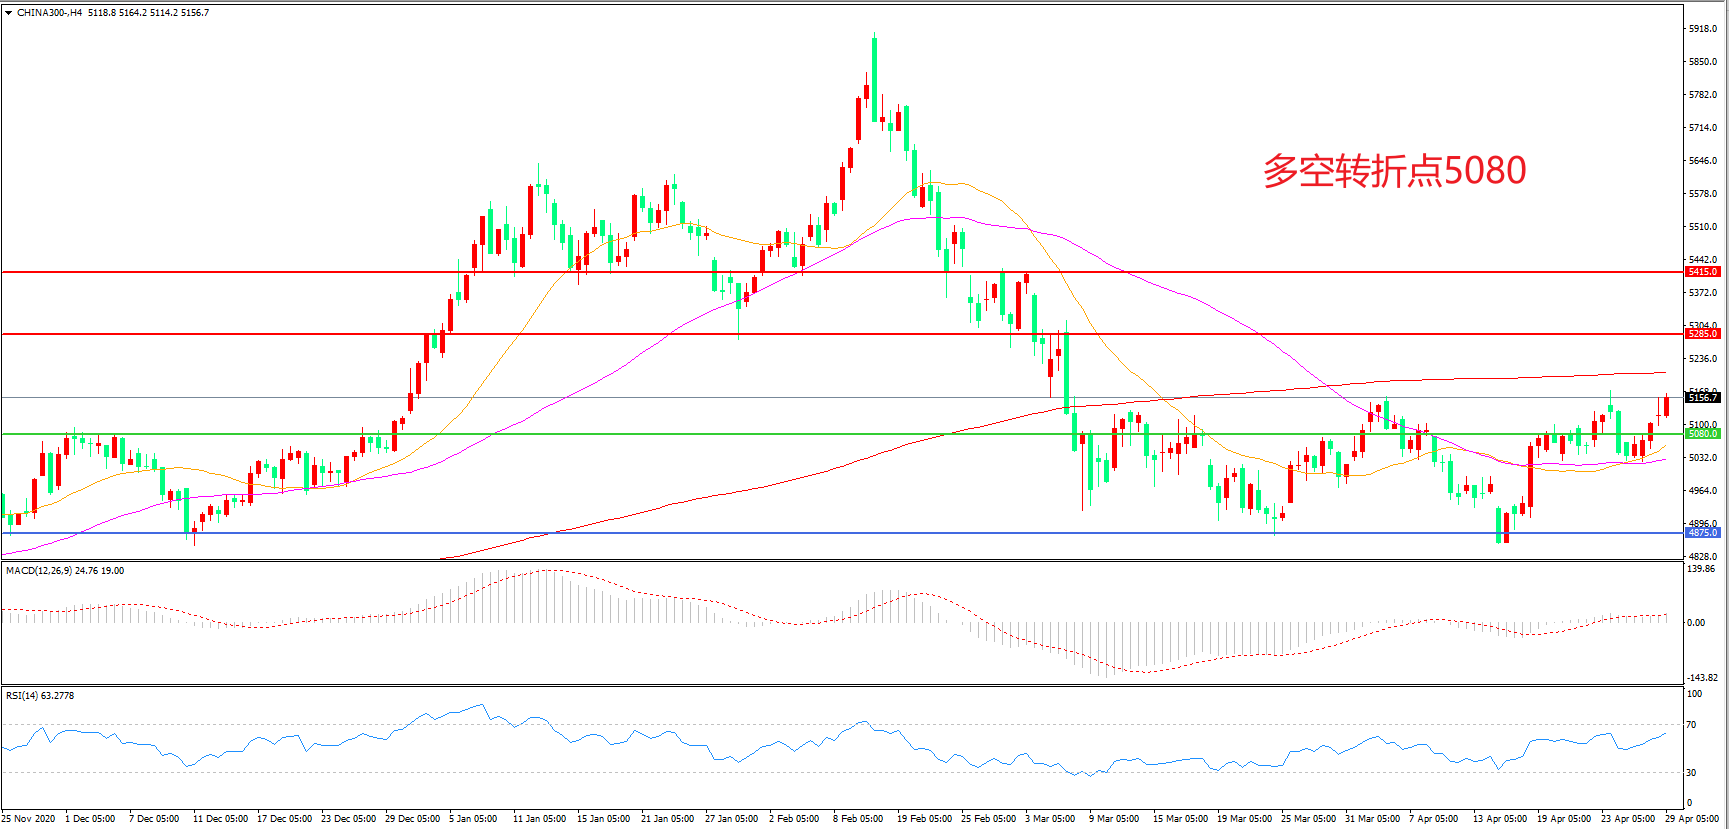This screenshot has height=829, width=1729.
Task: Click the CHINA300-,H4 symbol title text
Action: [49, 13]
